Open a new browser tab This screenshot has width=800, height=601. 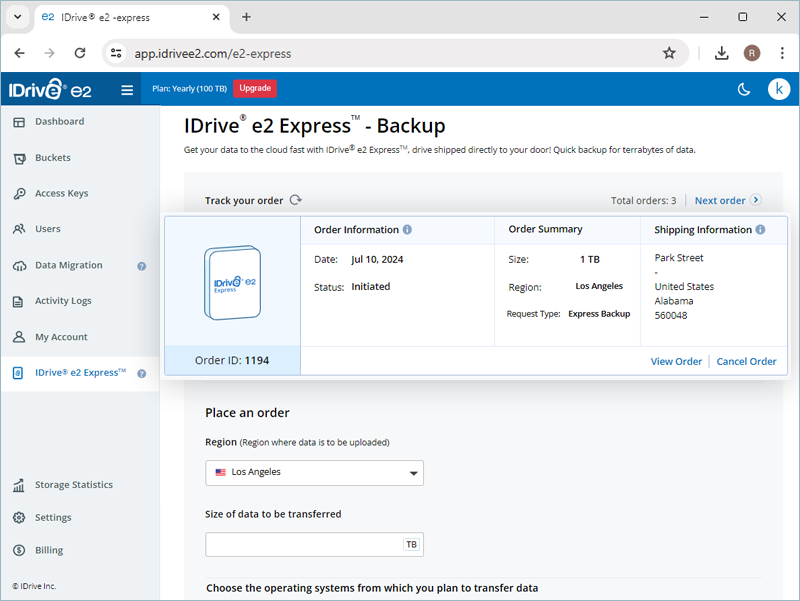click(x=246, y=17)
